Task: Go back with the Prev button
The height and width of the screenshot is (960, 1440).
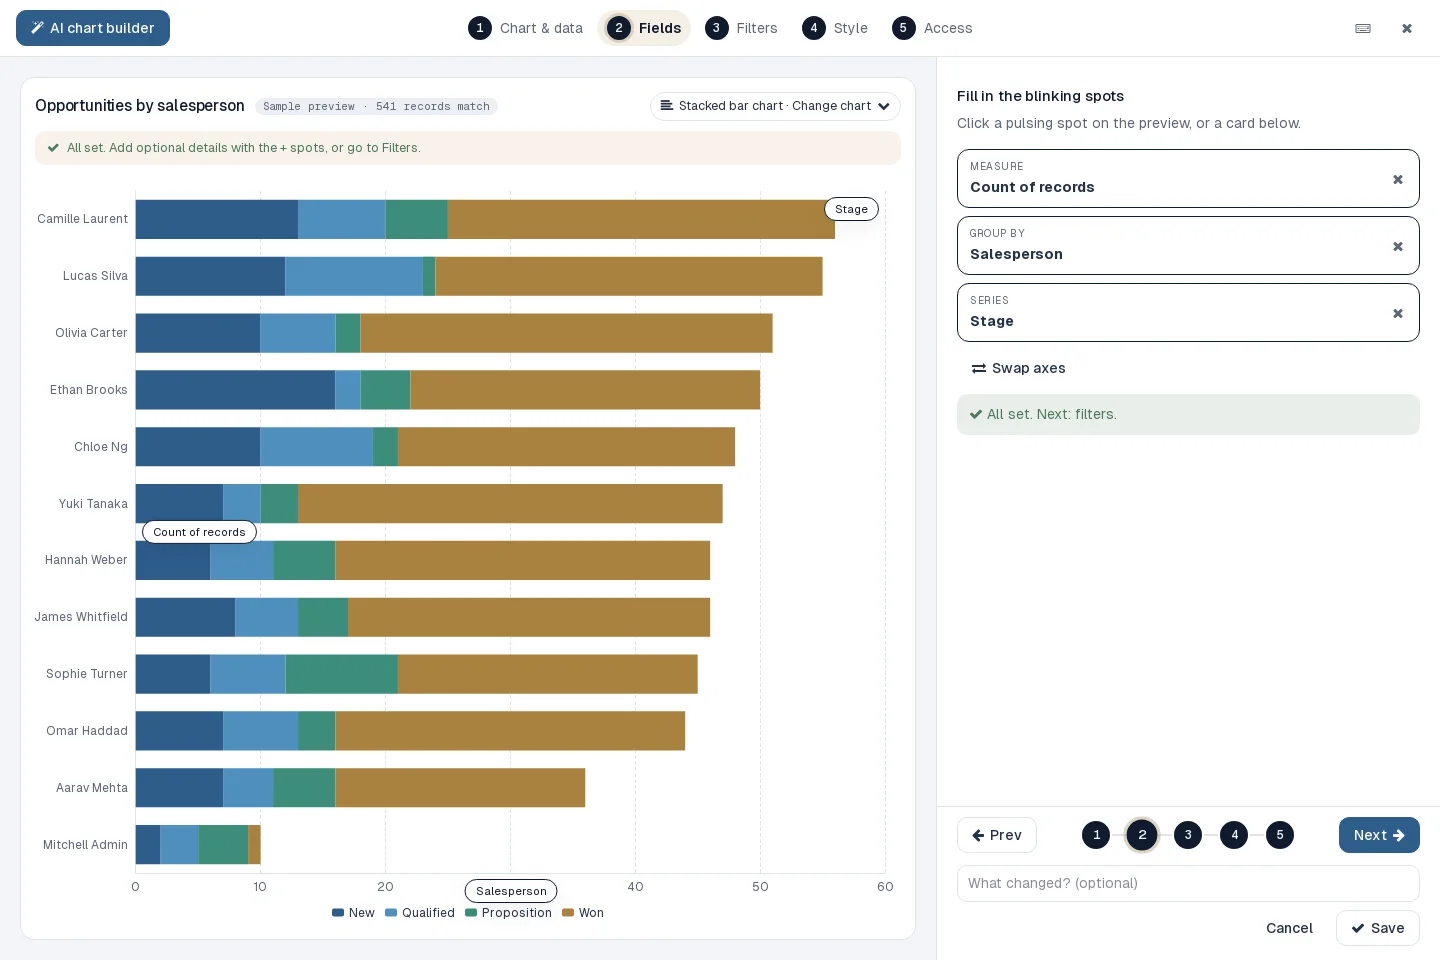Action: tap(997, 835)
